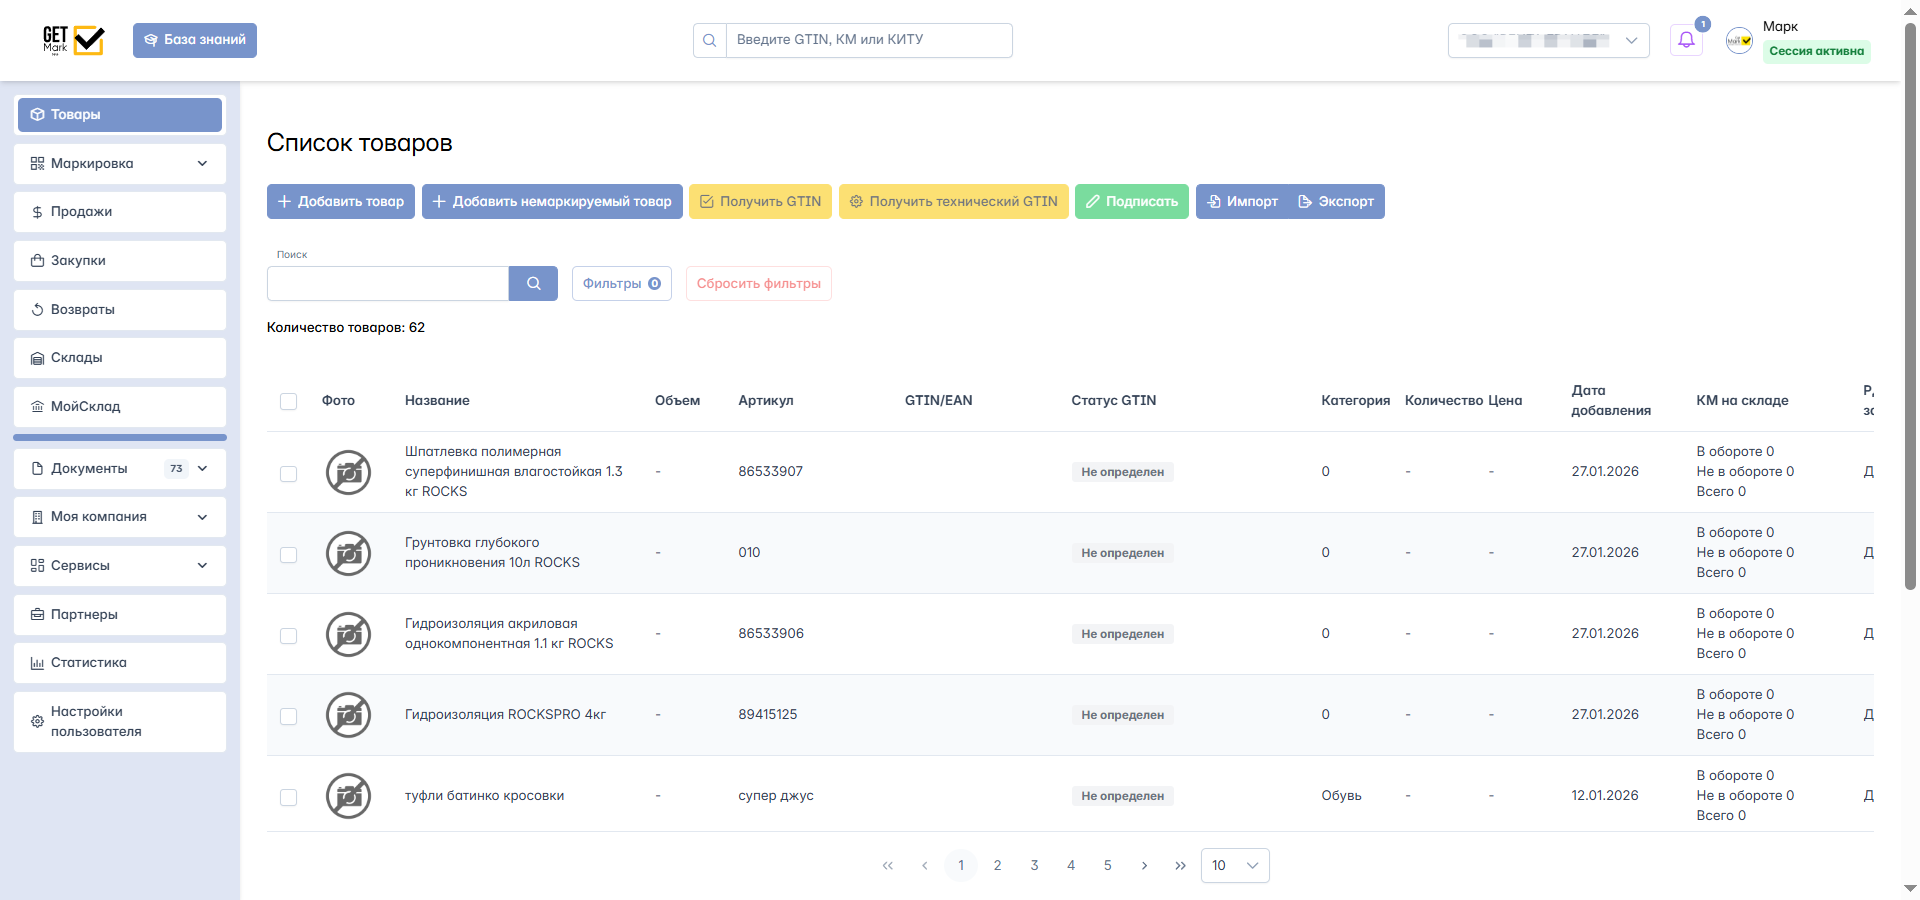Expand the Маркировка sidebar section

tap(120, 164)
